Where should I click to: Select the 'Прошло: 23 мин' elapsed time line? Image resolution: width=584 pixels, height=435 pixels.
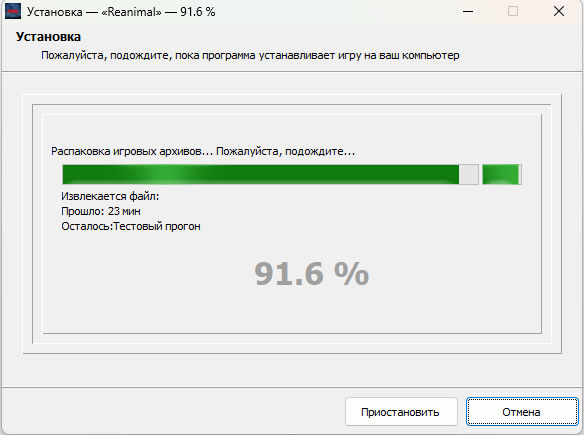(101, 211)
